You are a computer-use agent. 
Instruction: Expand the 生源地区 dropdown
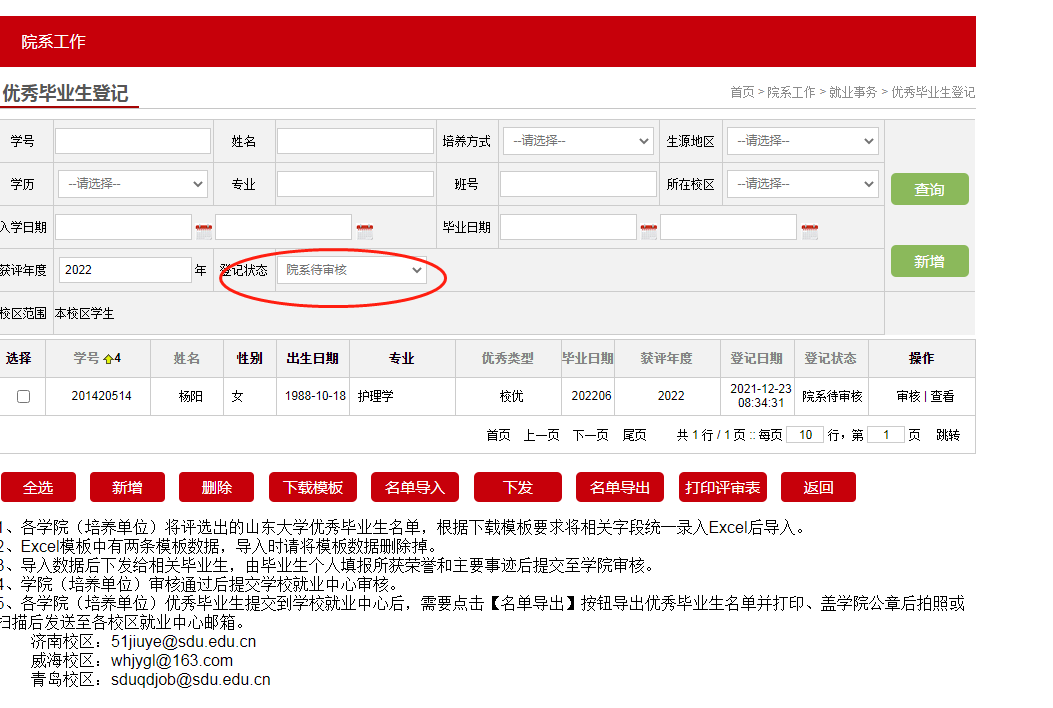click(x=802, y=142)
